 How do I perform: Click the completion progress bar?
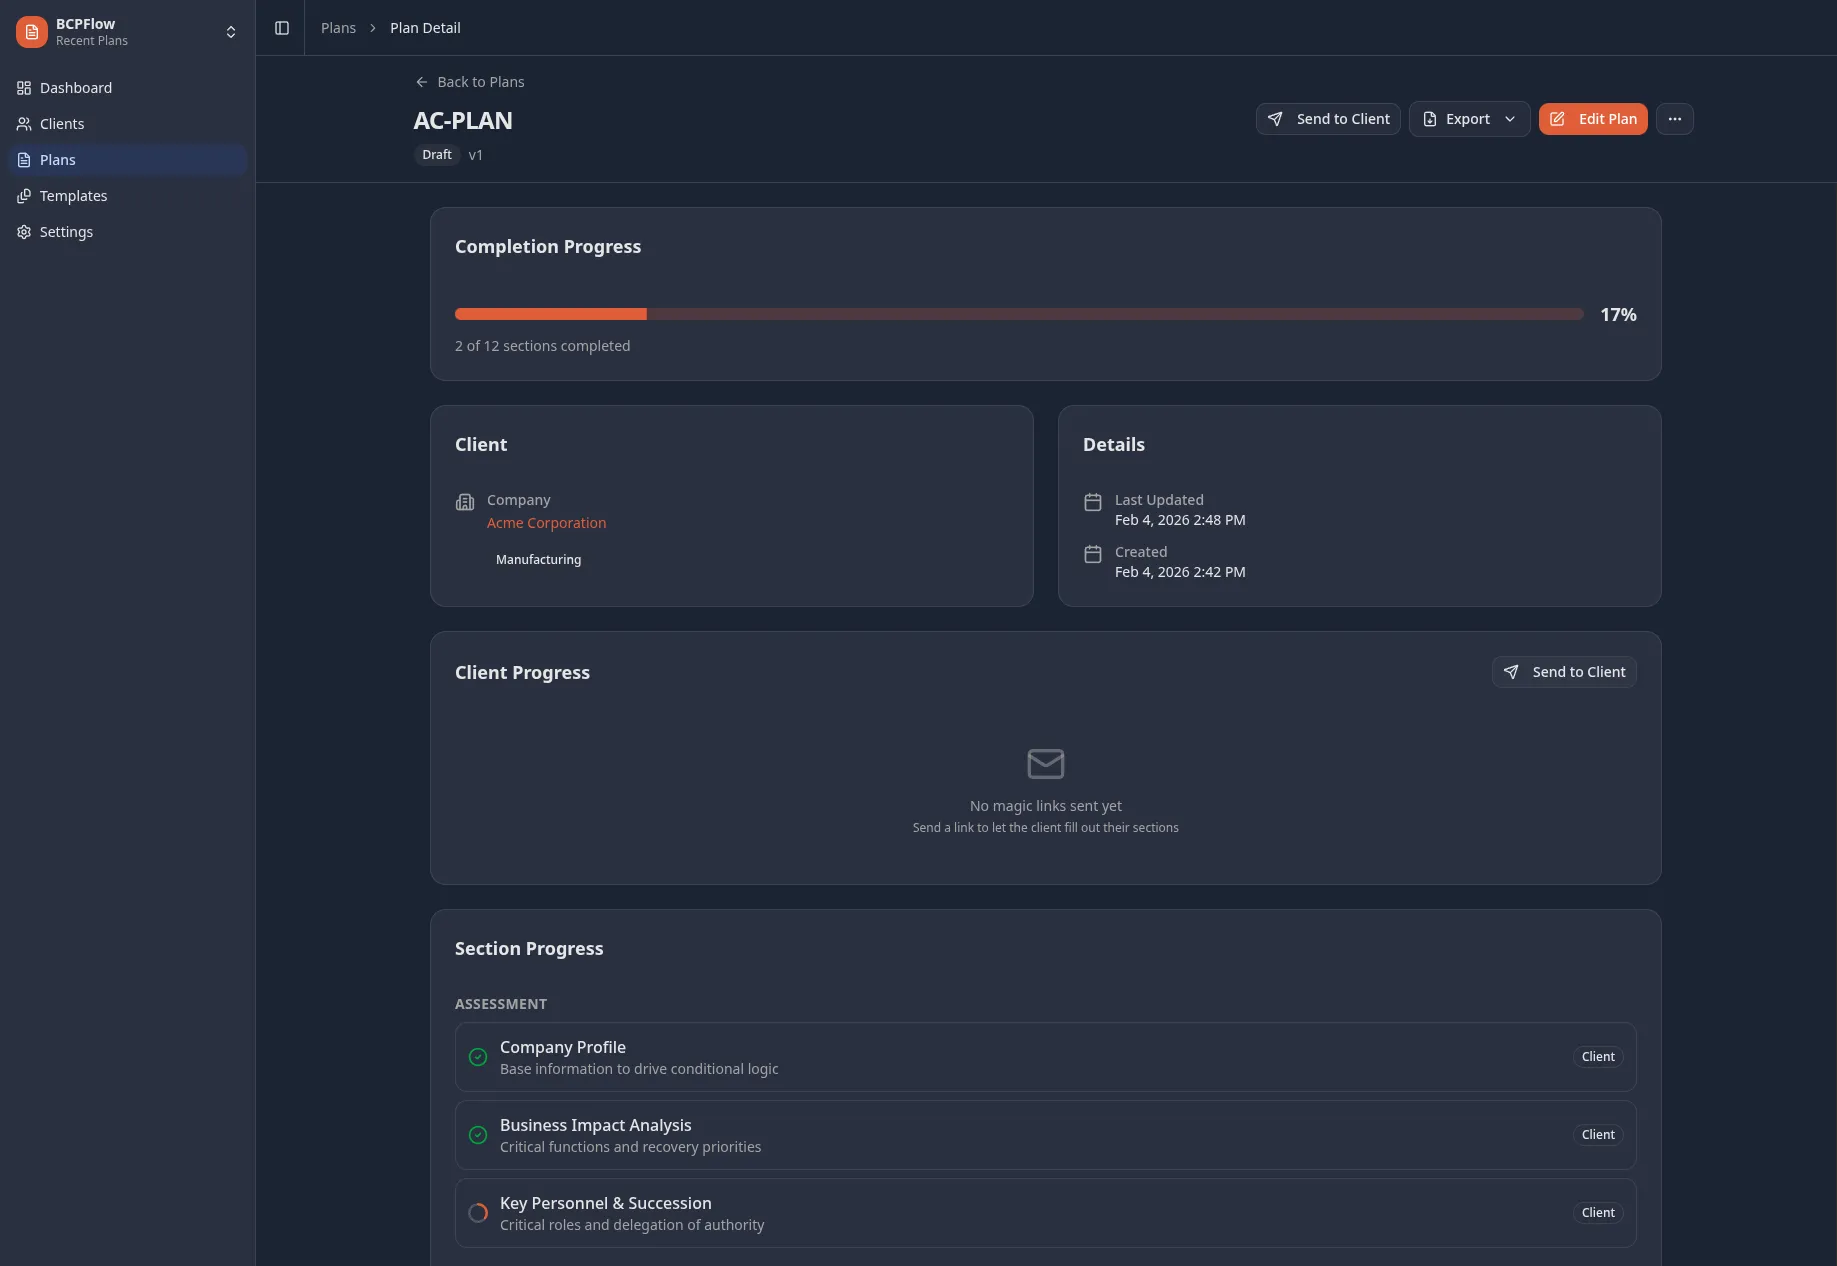1019,314
